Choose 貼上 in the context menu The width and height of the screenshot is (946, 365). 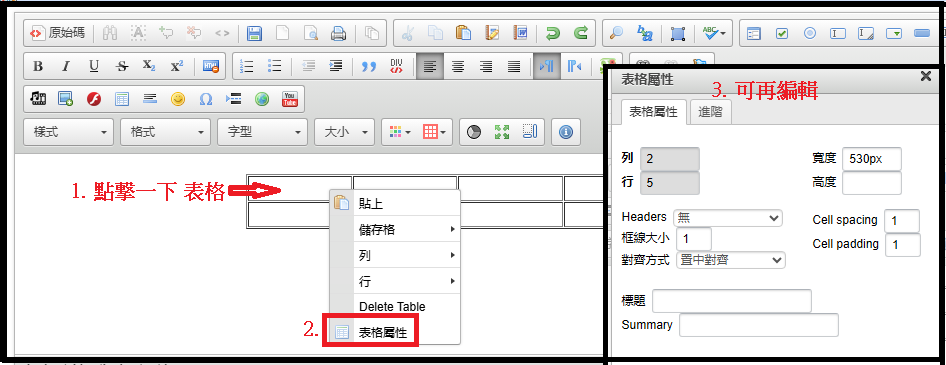395,203
